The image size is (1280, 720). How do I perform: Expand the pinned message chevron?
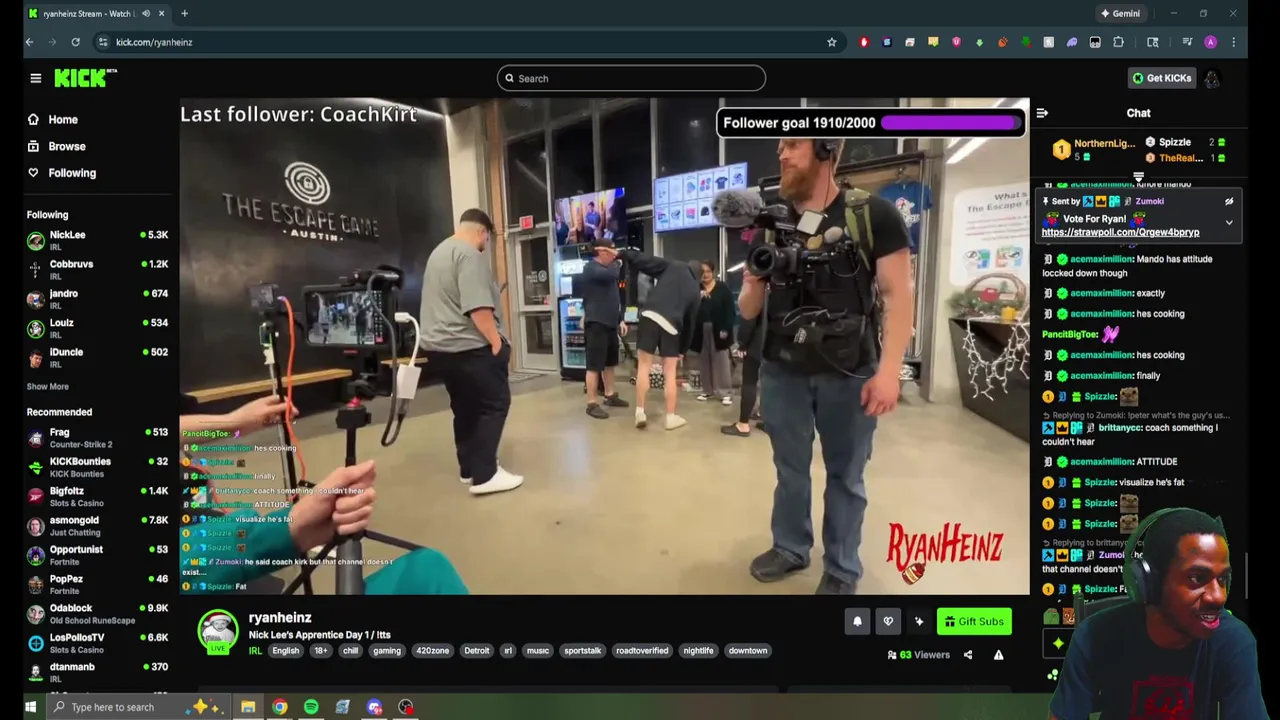1229,223
